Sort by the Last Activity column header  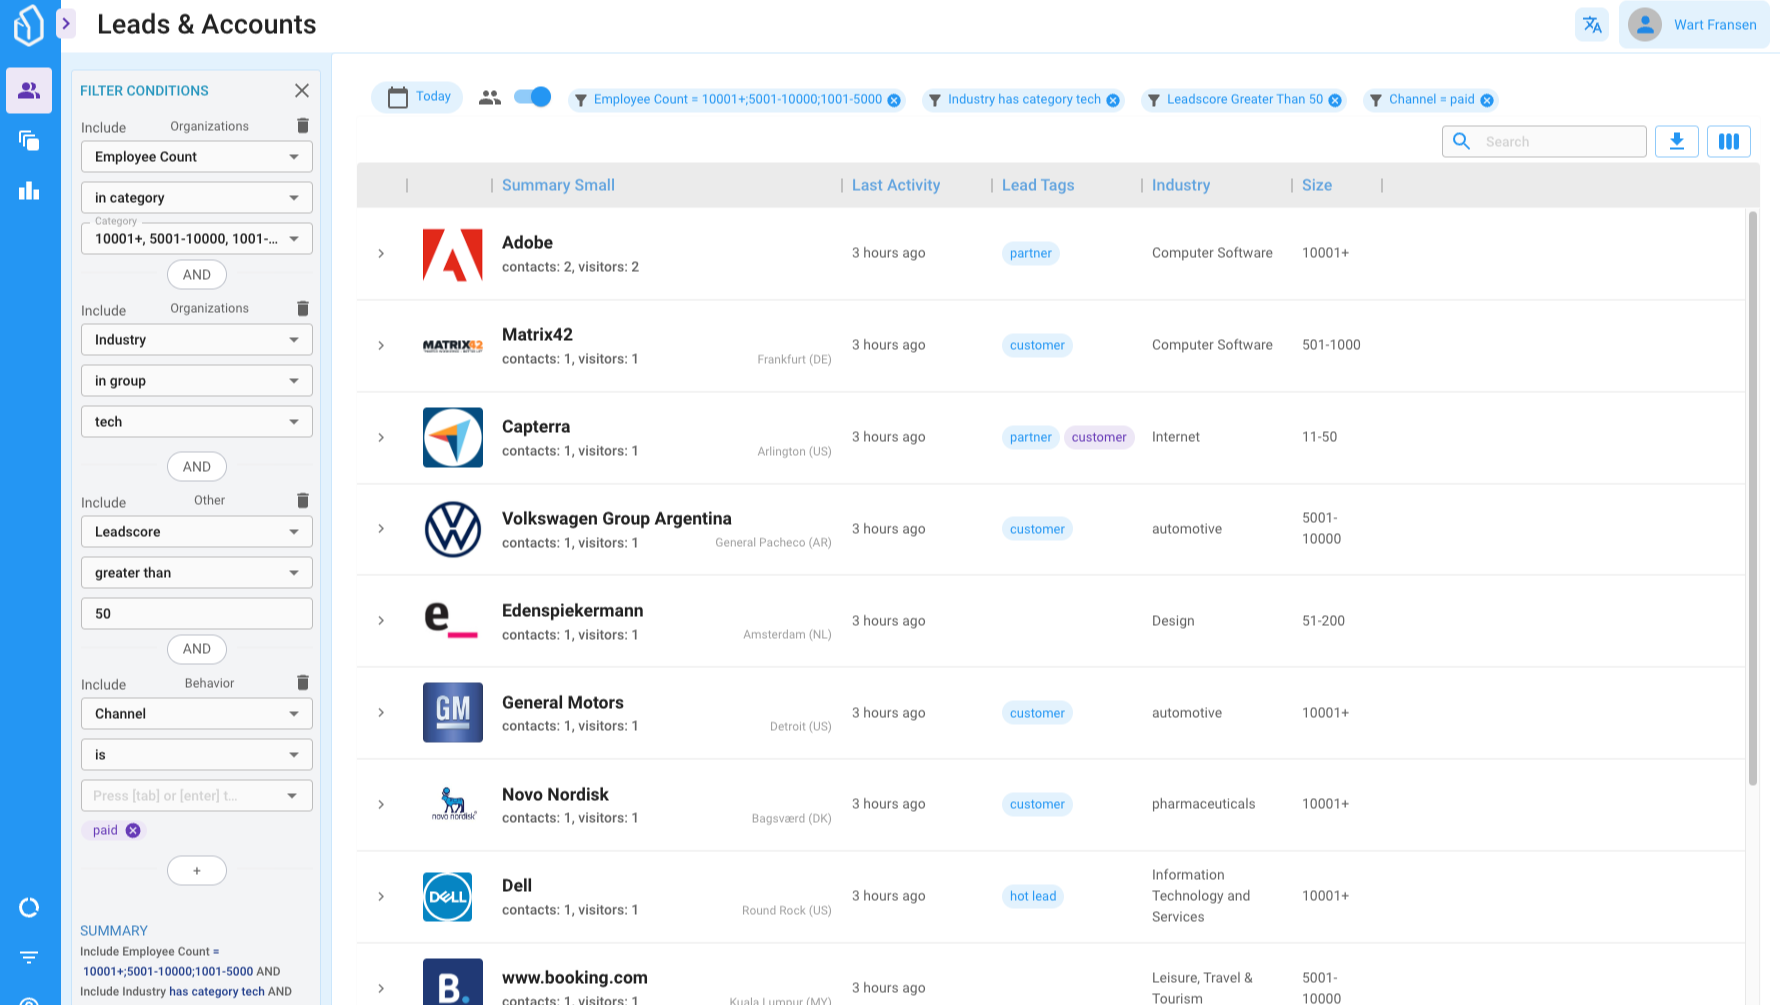895,185
